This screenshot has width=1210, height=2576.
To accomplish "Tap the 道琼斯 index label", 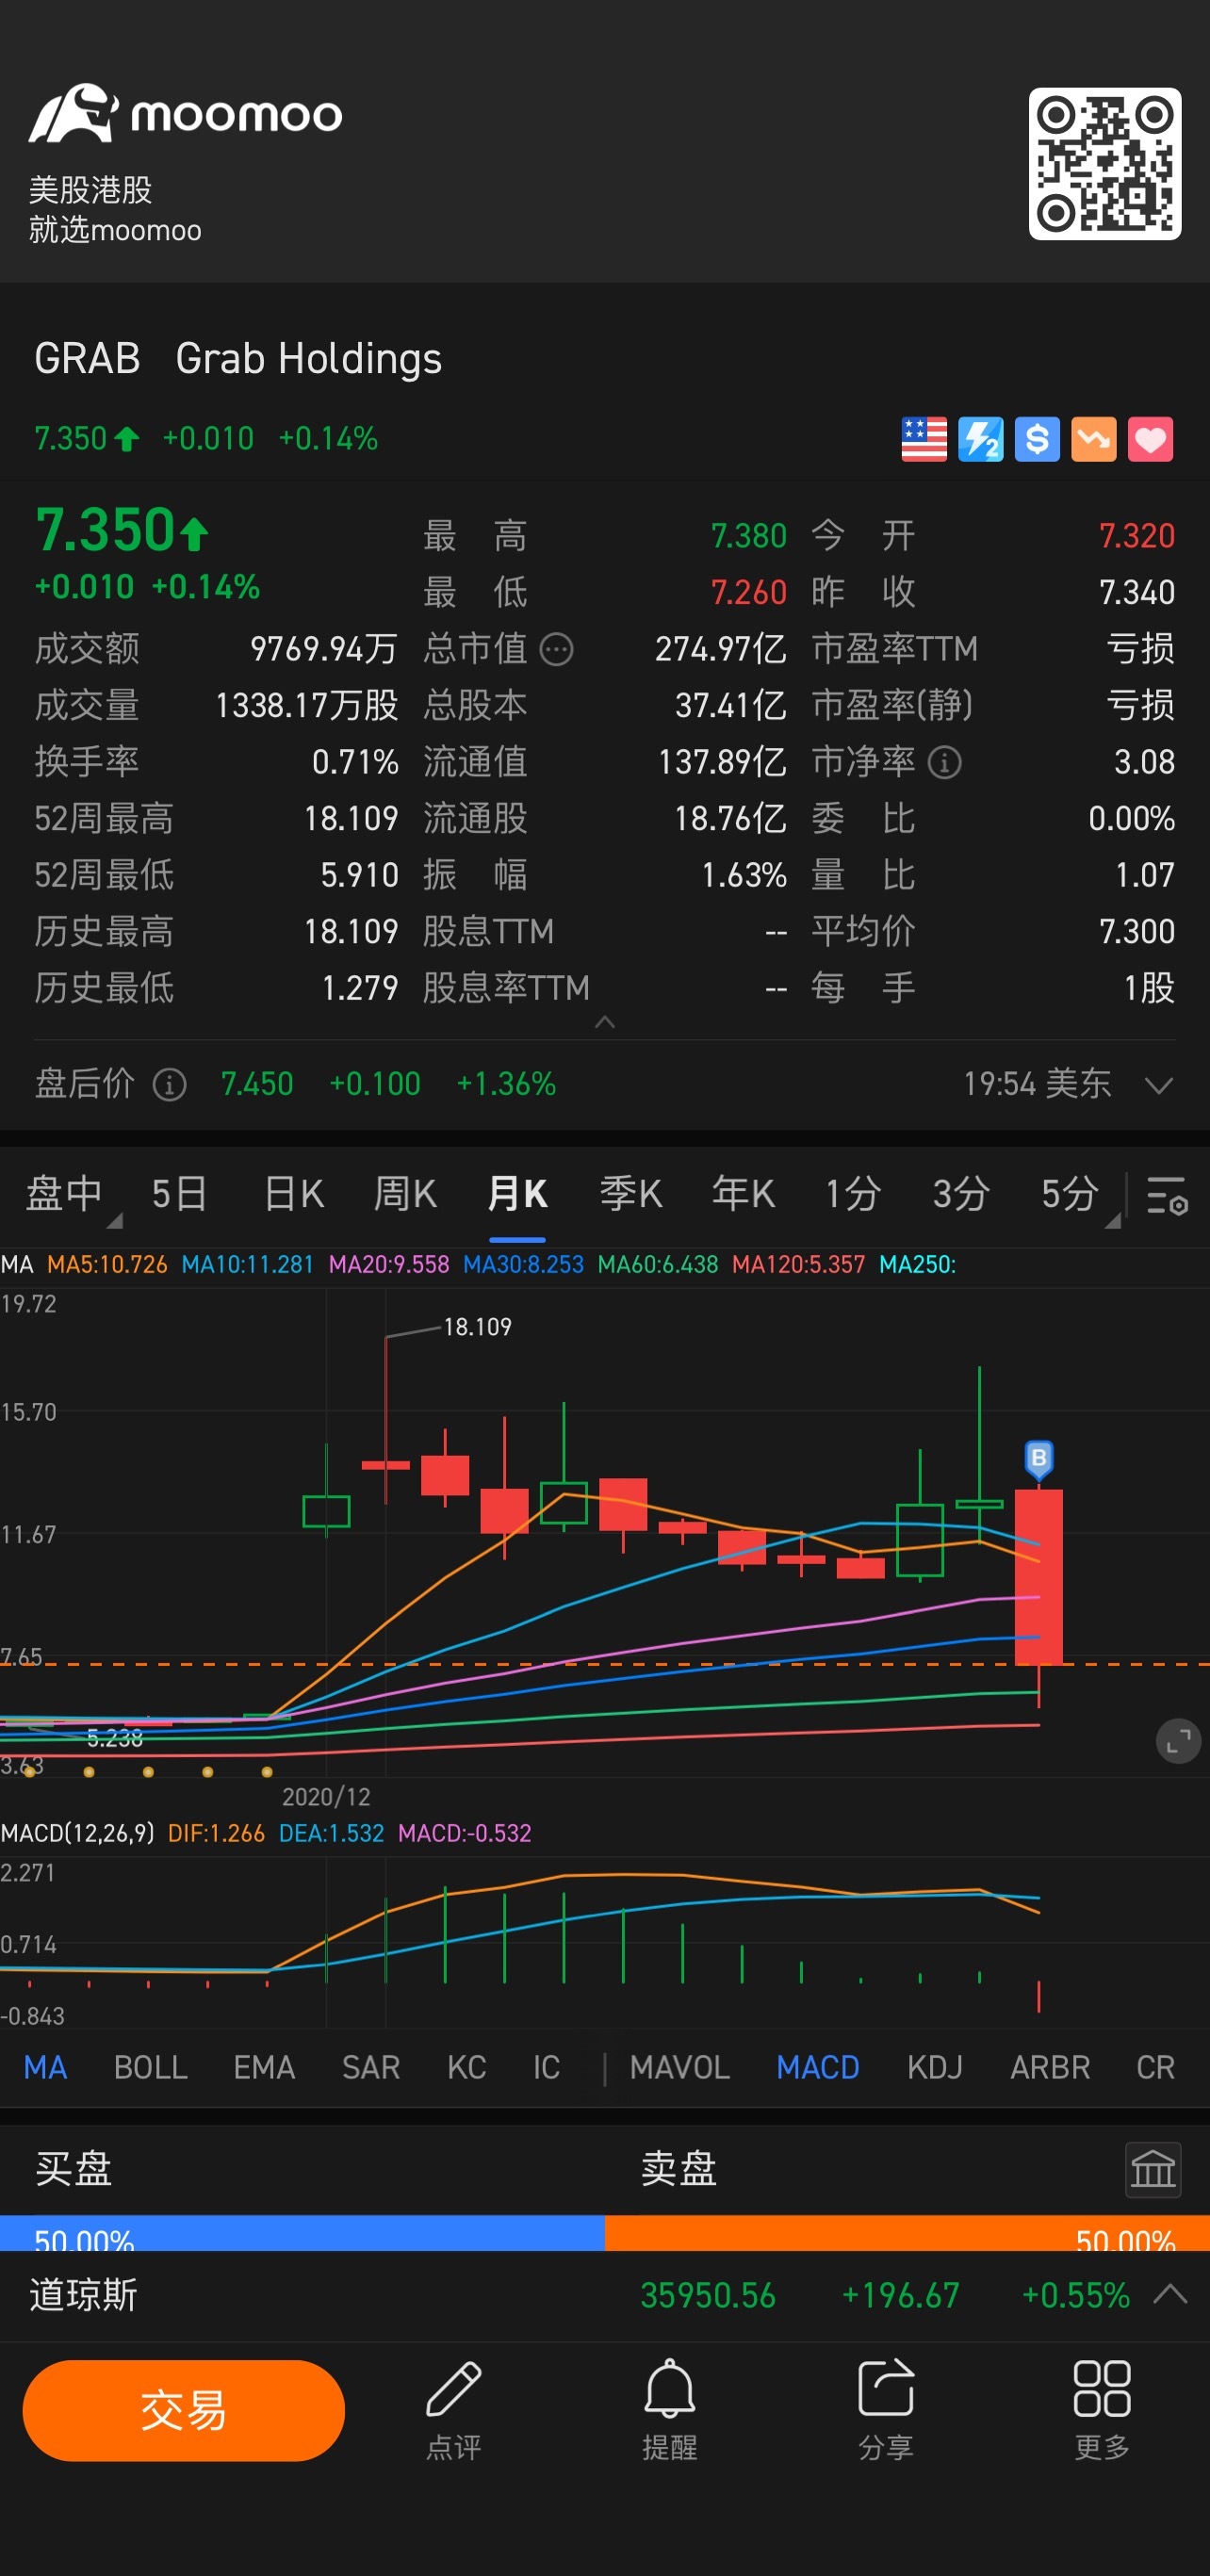I will [83, 2294].
